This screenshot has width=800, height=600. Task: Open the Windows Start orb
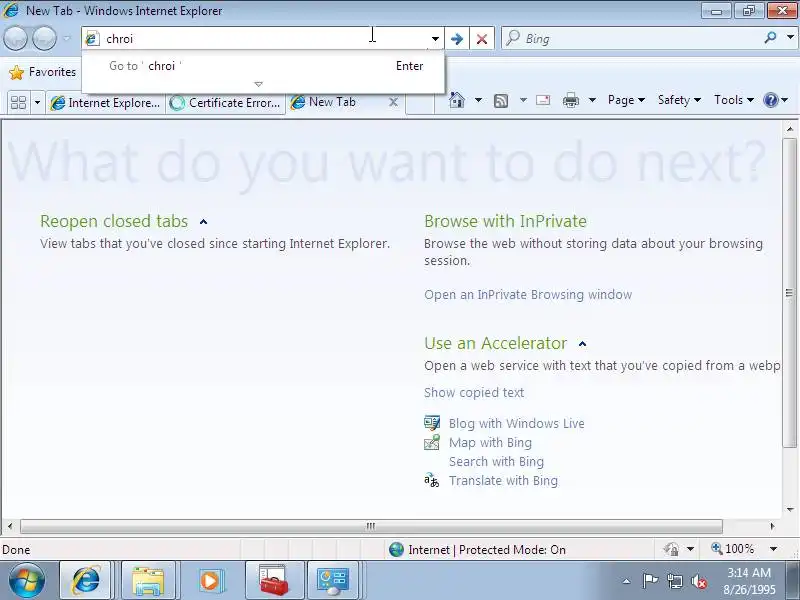point(26,581)
